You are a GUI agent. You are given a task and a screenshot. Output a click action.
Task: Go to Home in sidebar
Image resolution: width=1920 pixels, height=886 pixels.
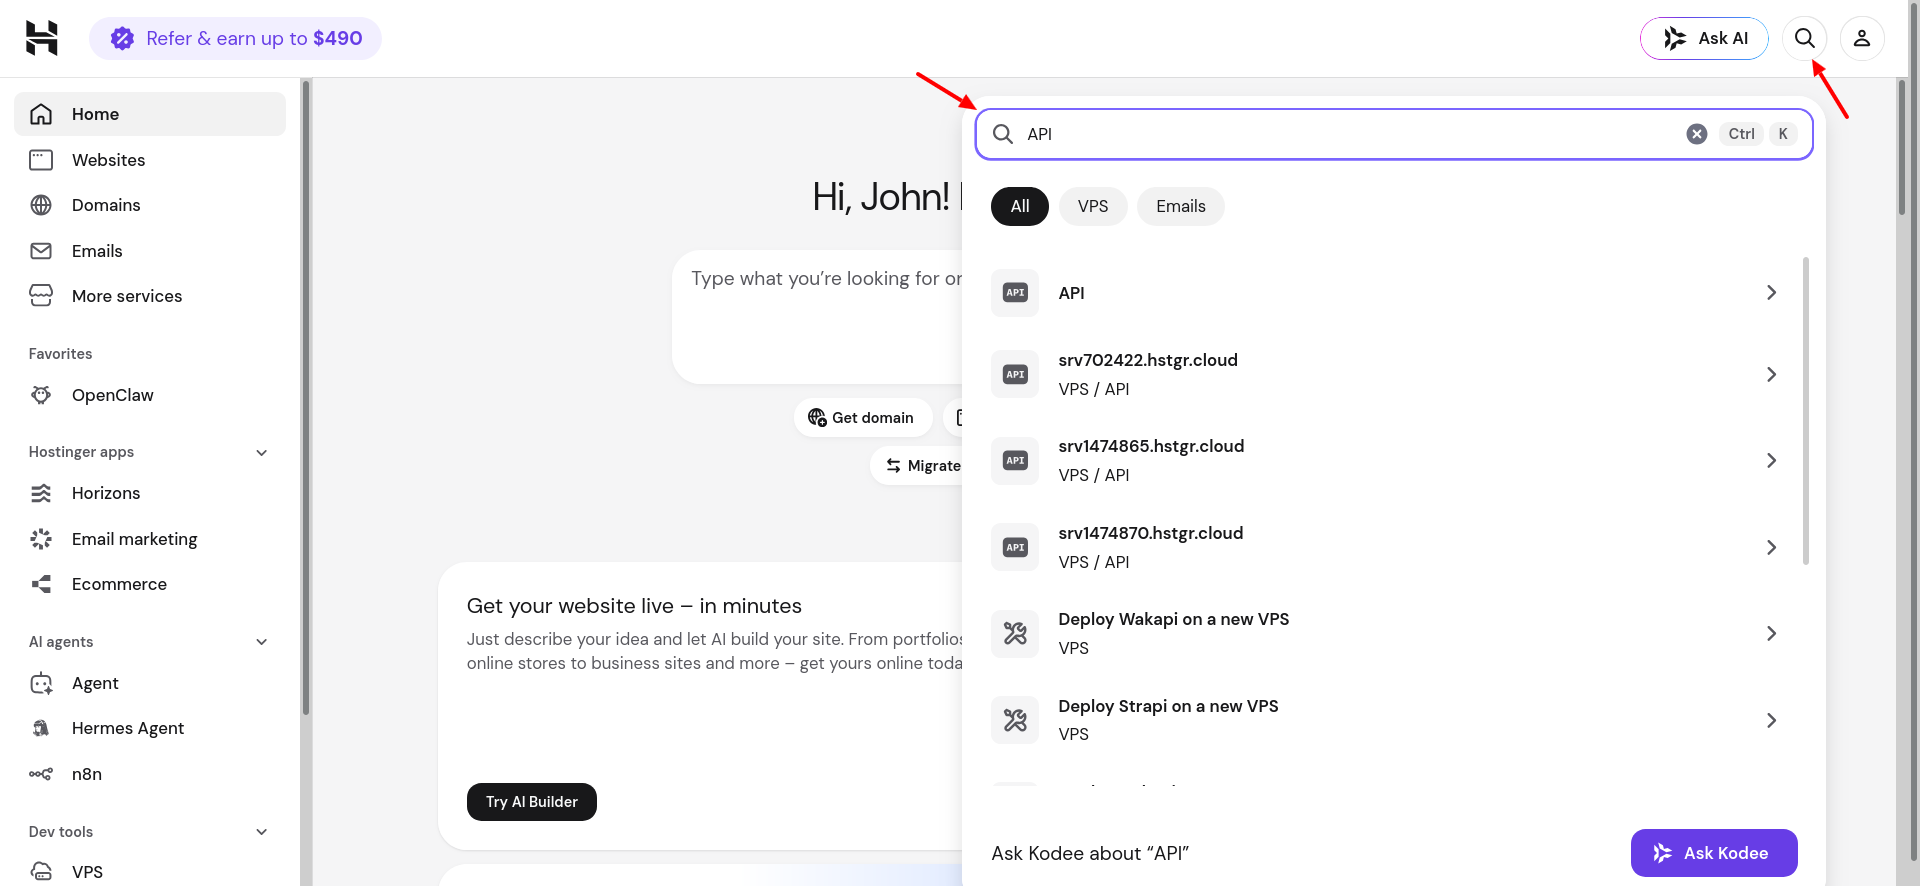click(x=150, y=114)
